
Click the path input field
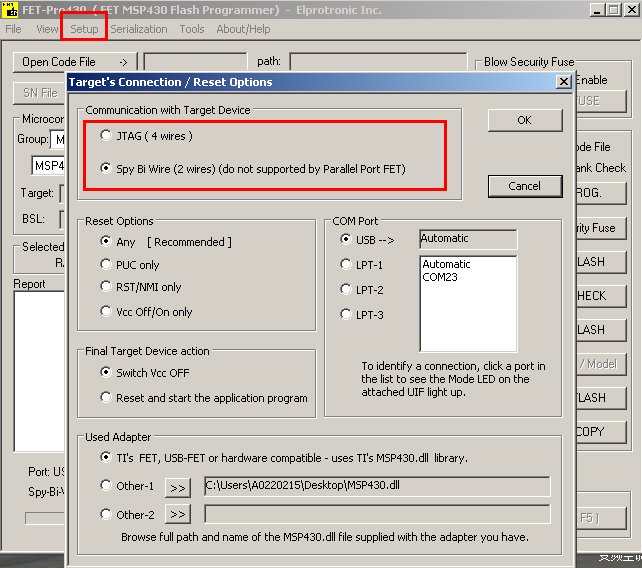coord(378,62)
